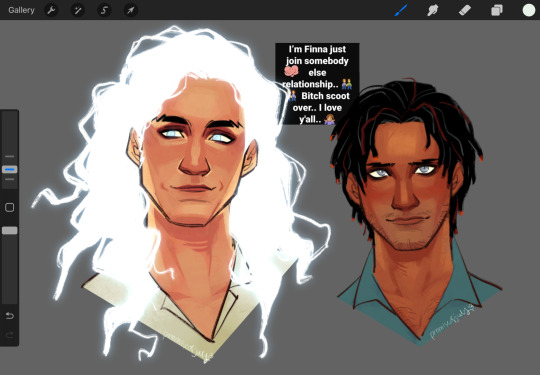The width and height of the screenshot is (540, 375).
Task: Undo the last stroke
Action: click(x=10, y=315)
